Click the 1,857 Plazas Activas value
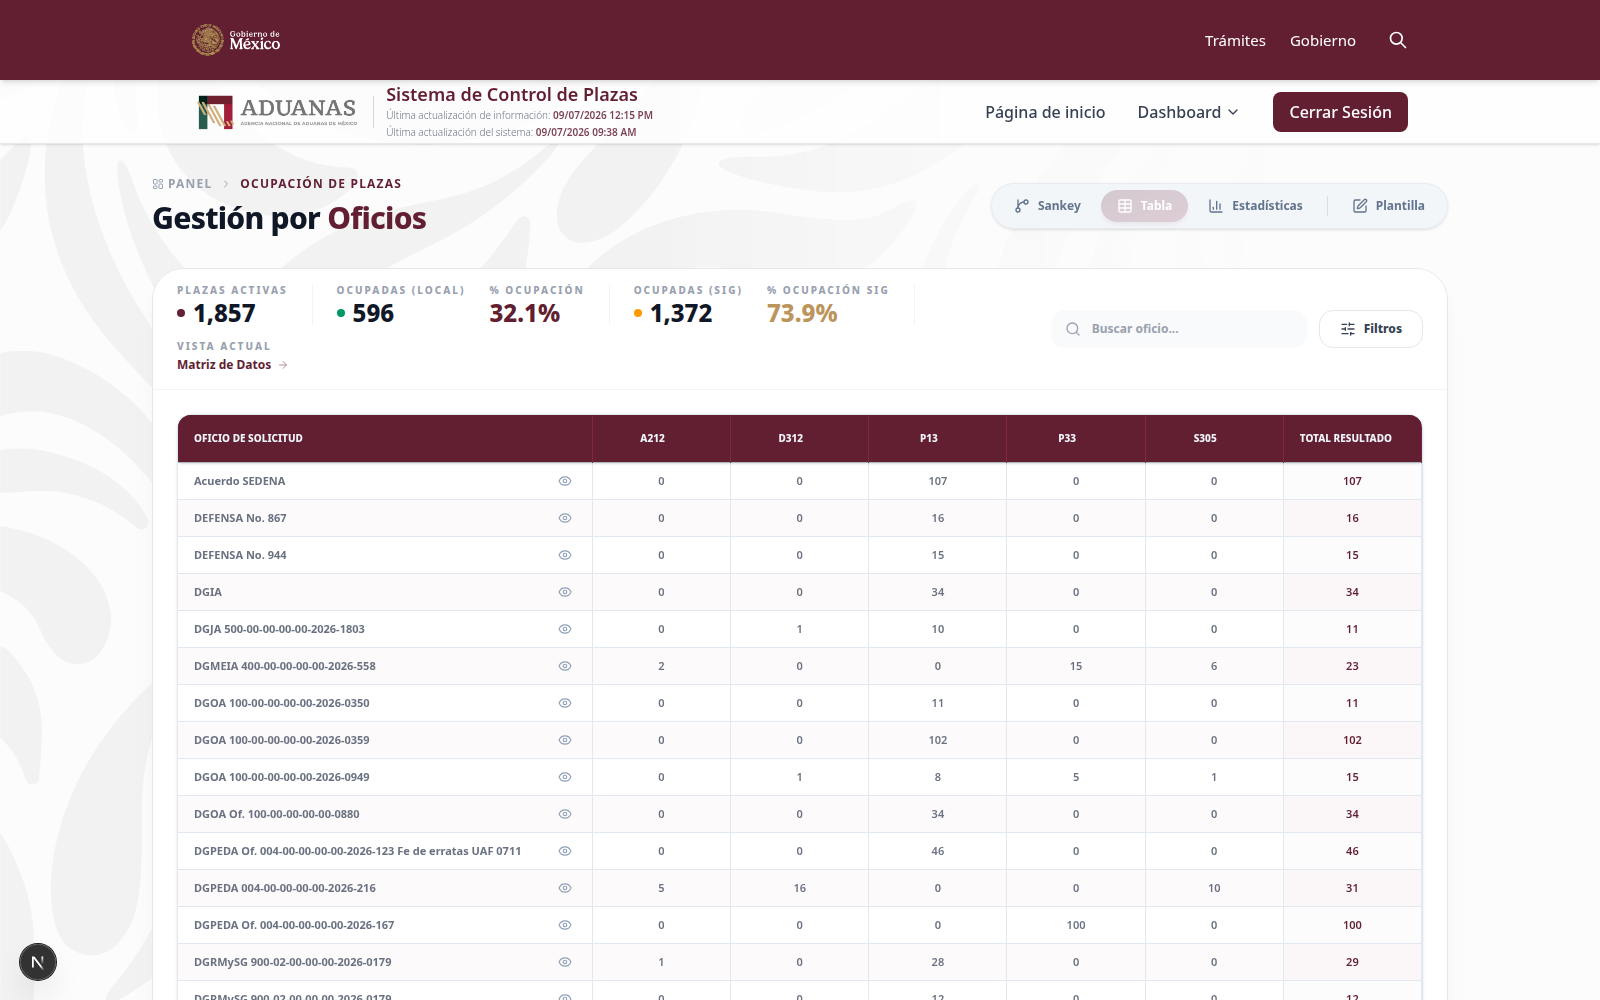The width and height of the screenshot is (1600, 1000). pos(224,314)
